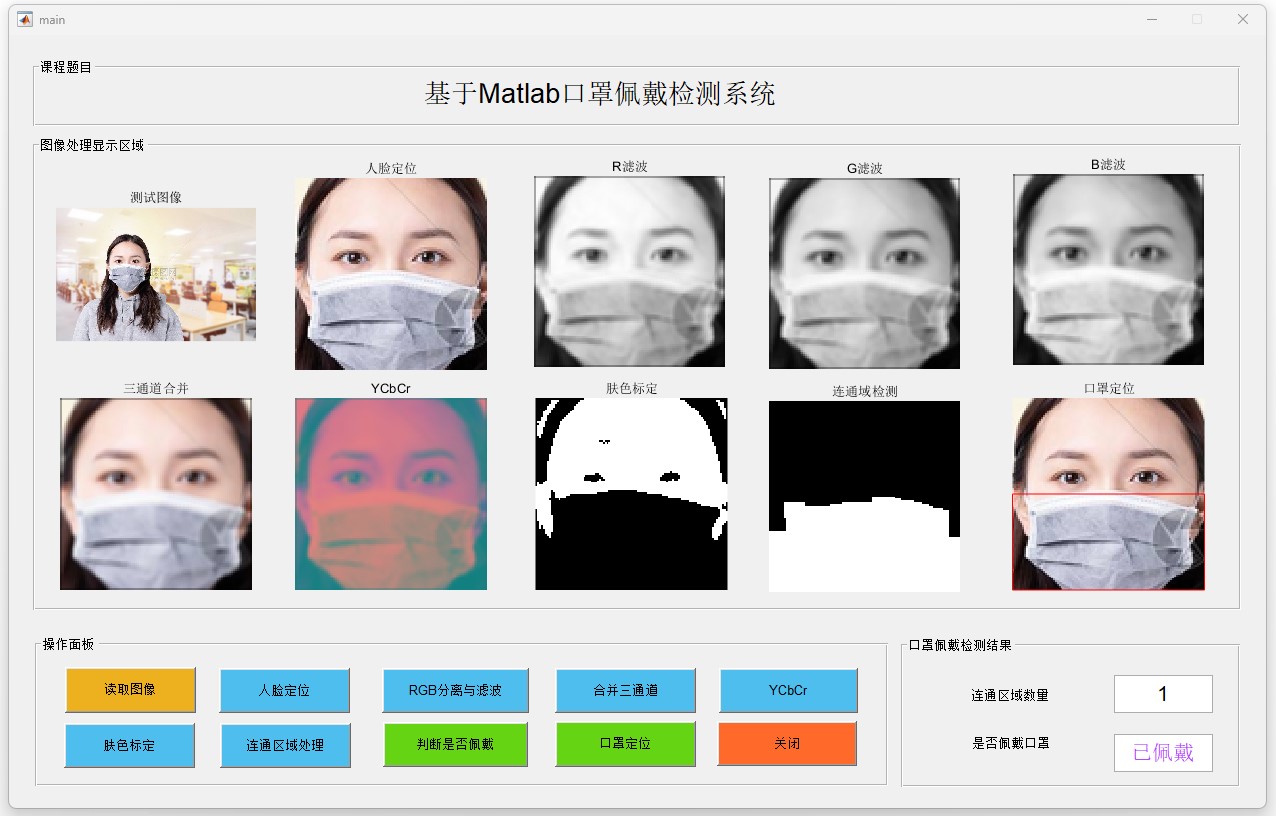Click the 合并三通道 button
This screenshot has height=816, width=1276.
(x=625, y=690)
